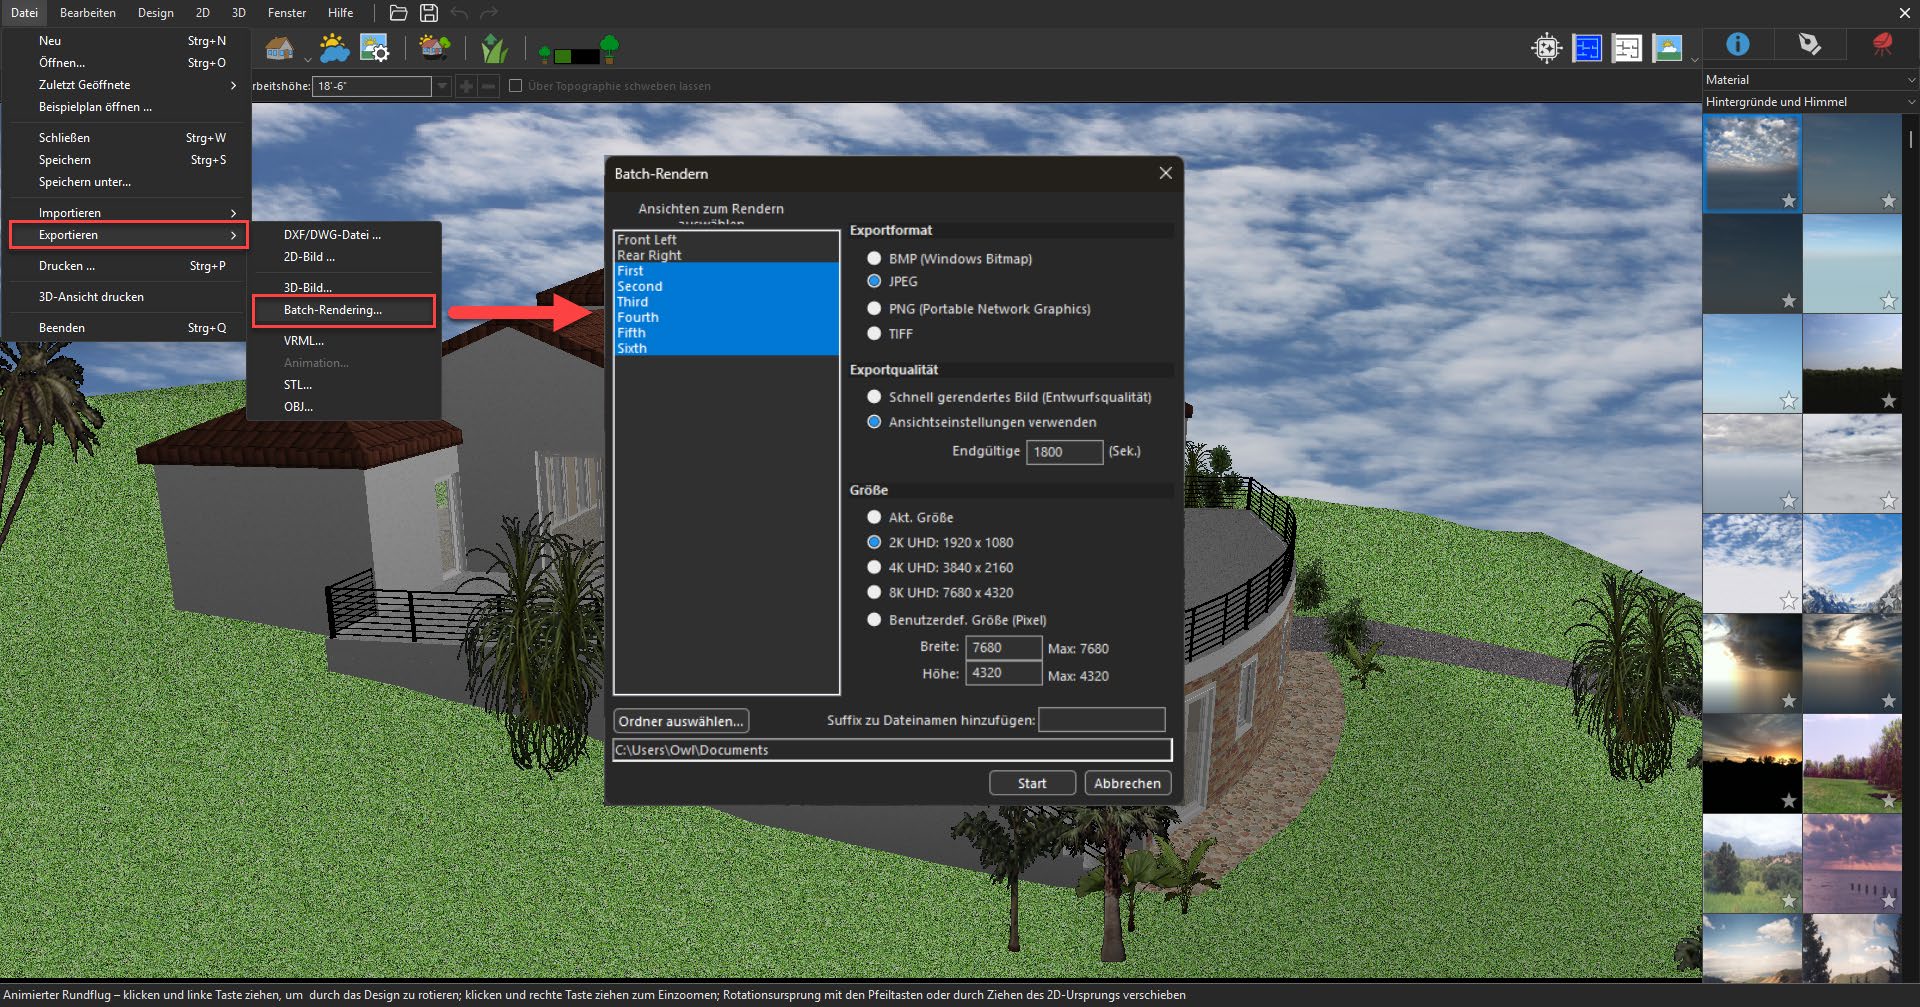
Task: Click the save floppy disk icon
Action: (x=429, y=13)
